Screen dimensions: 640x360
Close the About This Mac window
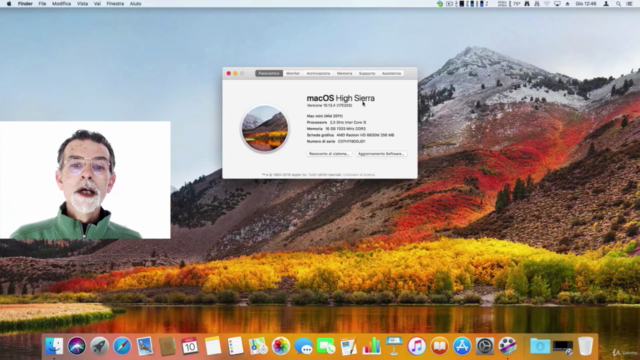[229, 73]
